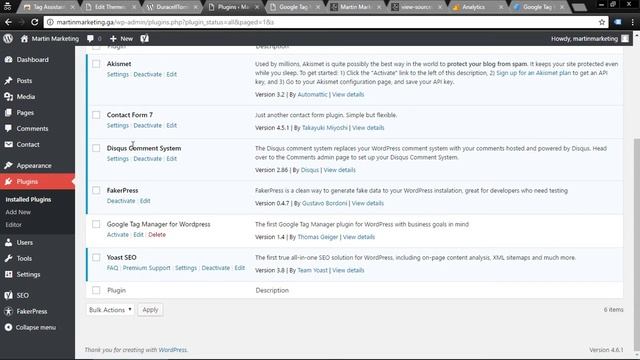
Task: Toggle select-all checkbox in table footer
Action: 96,290
